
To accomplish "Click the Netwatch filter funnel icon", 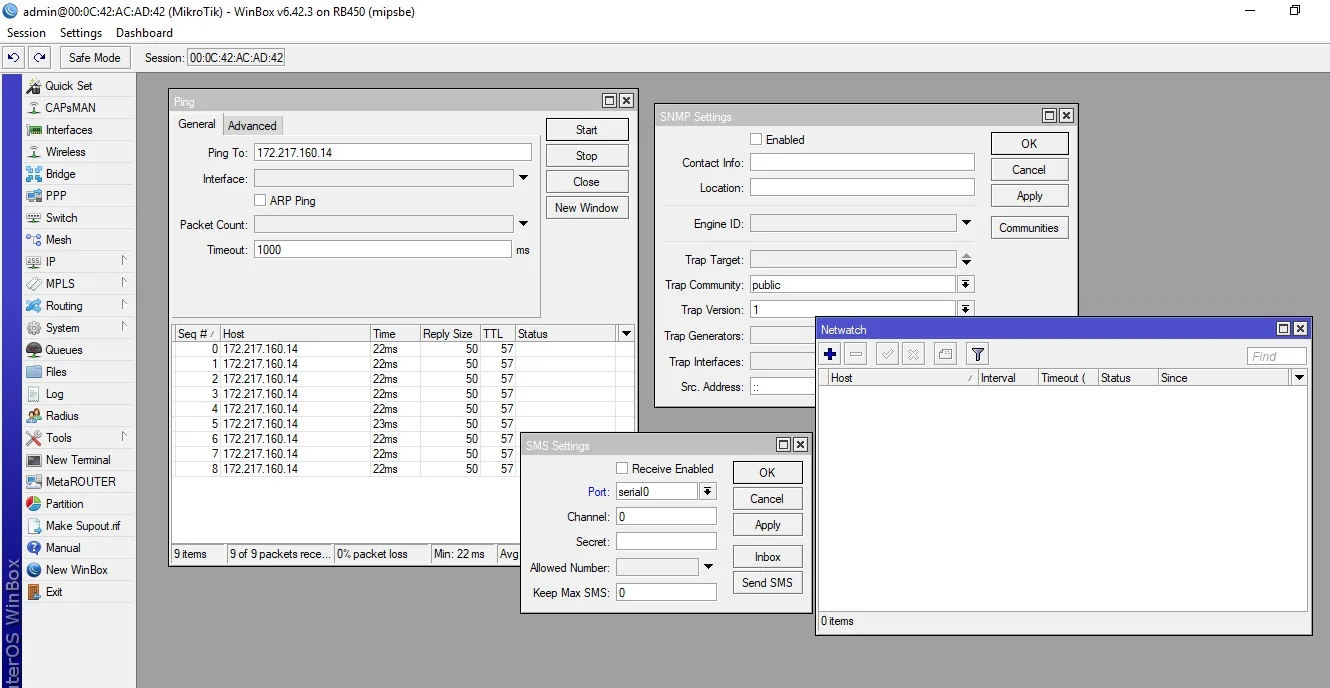I will pos(978,354).
